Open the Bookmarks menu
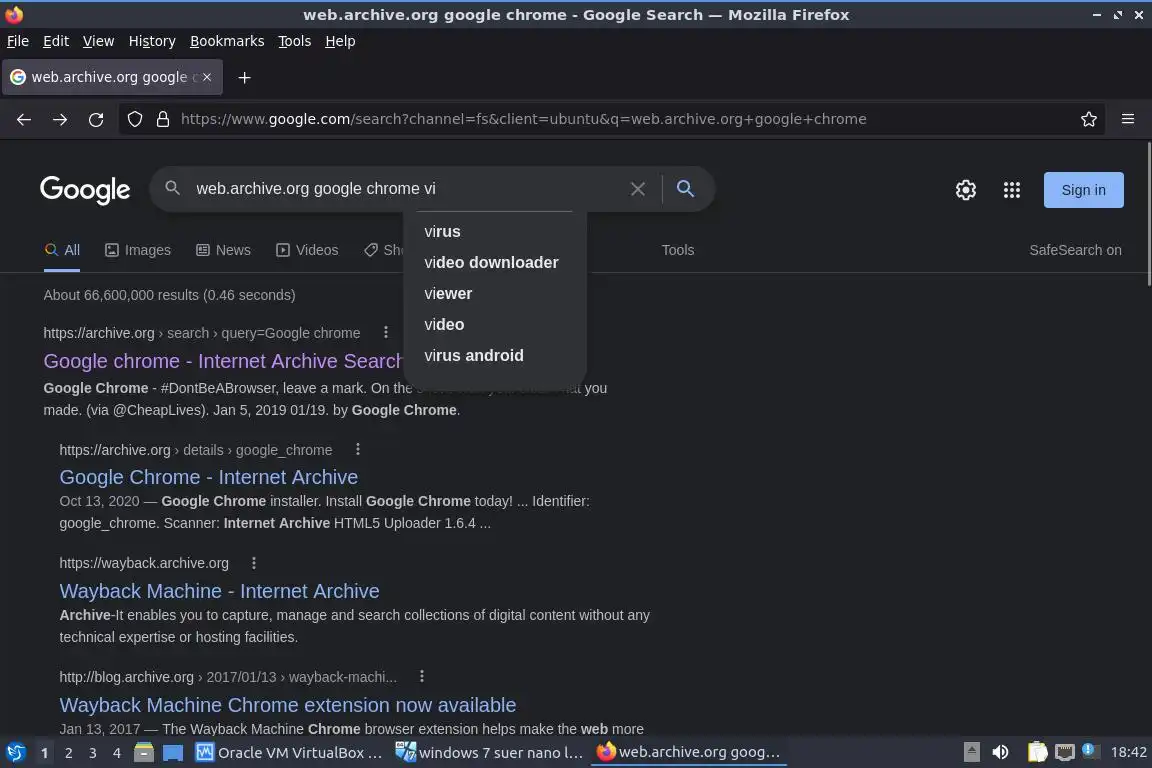The height and width of the screenshot is (768, 1152). 227,41
